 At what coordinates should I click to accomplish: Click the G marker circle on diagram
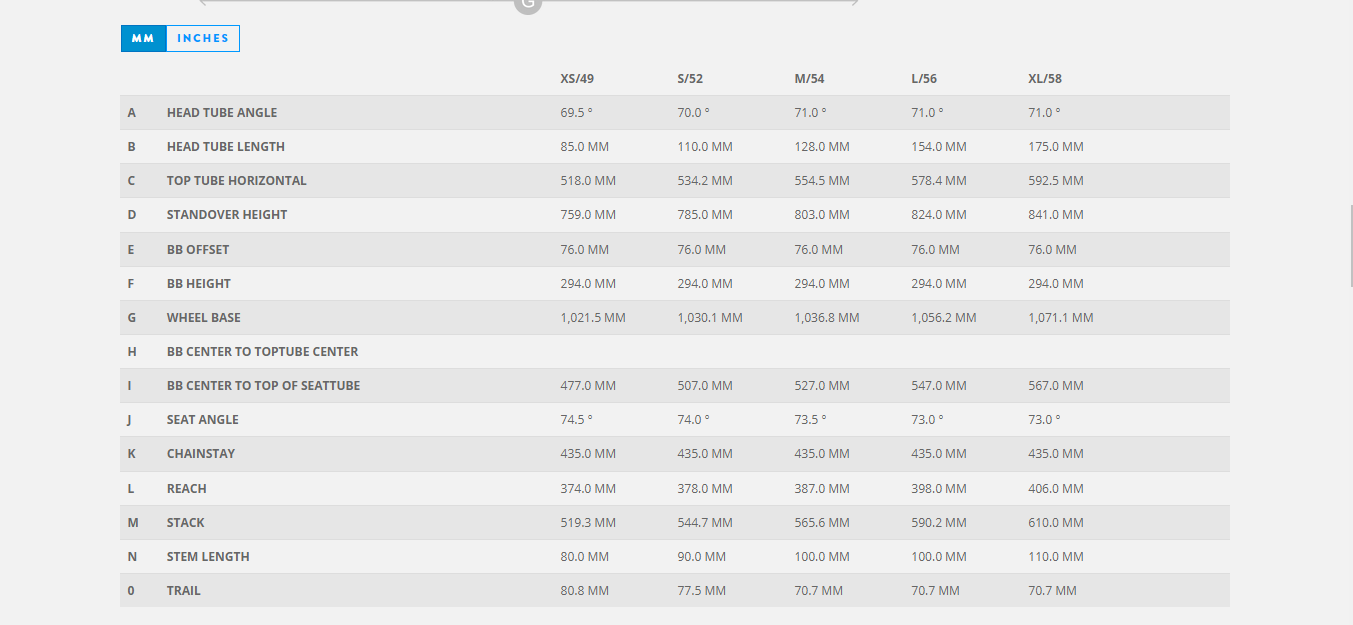527,4
